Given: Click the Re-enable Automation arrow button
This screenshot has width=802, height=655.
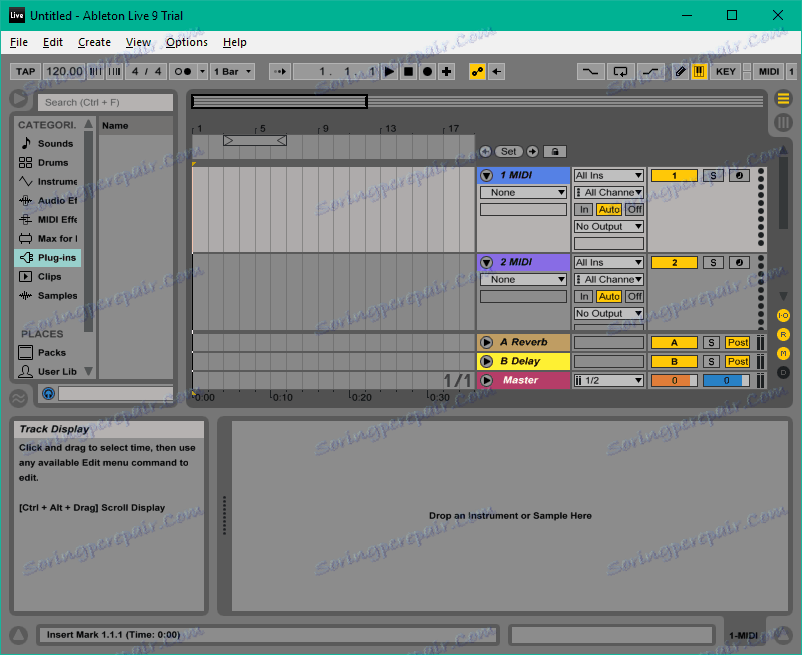Looking at the screenshot, I should click(x=496, y=72).
